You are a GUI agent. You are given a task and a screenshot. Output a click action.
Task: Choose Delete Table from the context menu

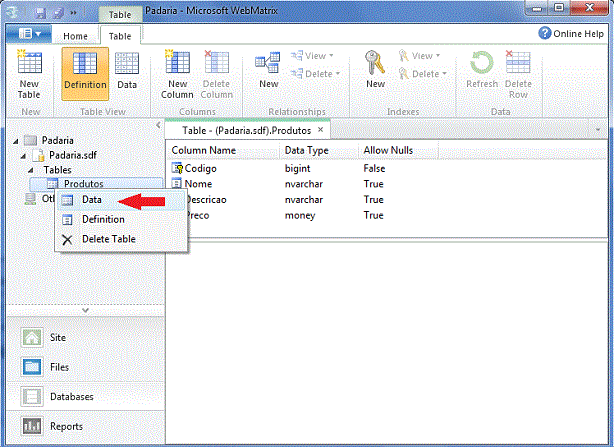(121, 239)
